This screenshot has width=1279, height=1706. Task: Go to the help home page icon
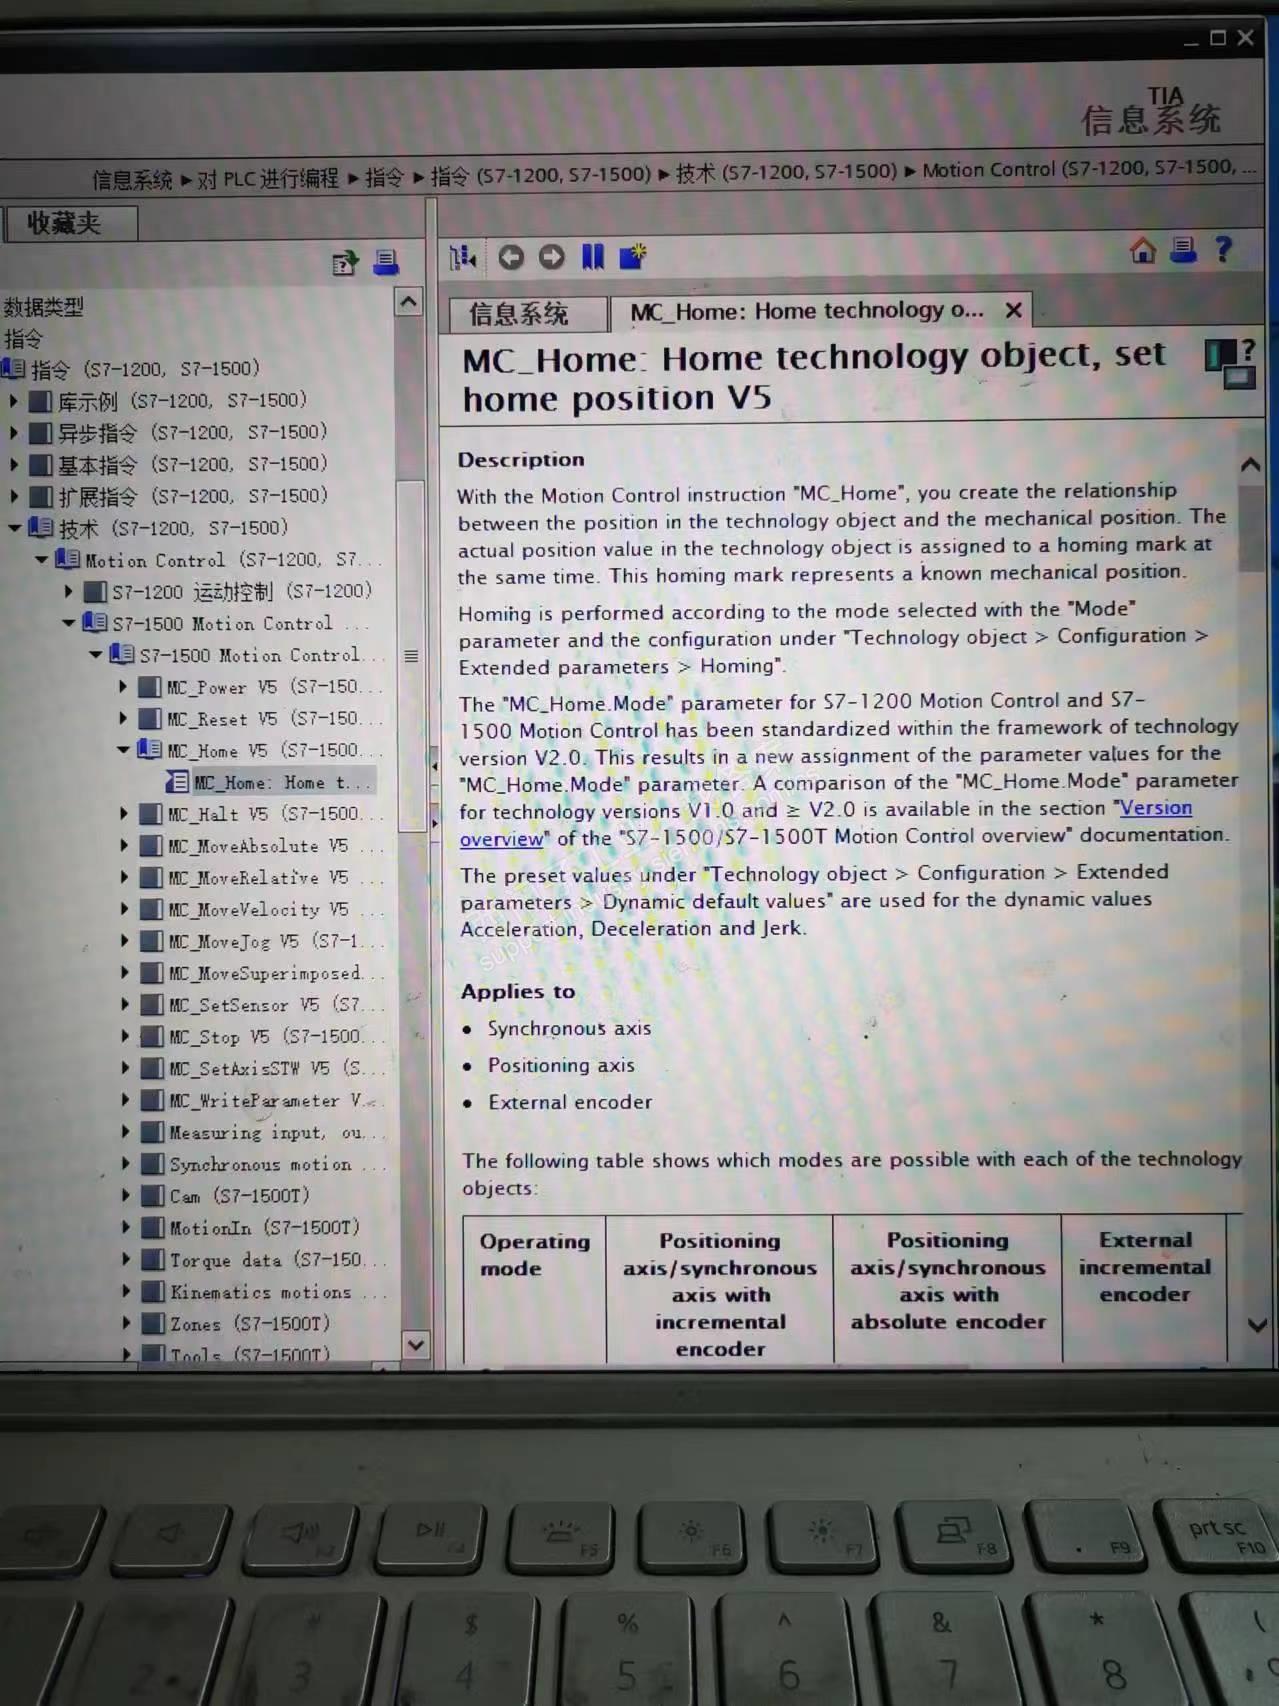coord(1143,250)
